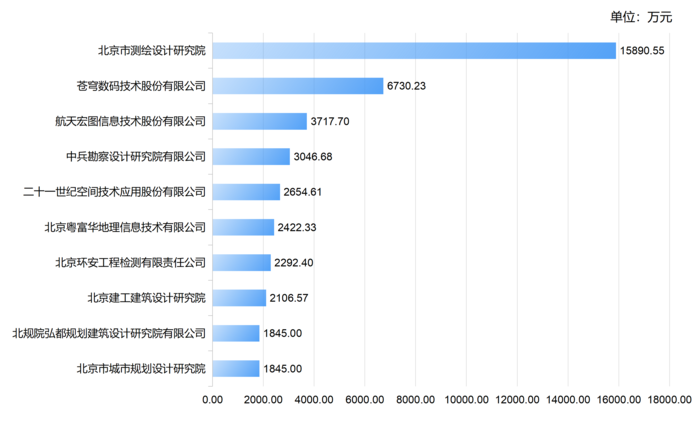700x426 pixels.
Task: Click the 2422.33 data value
Action: pos(297,227)
